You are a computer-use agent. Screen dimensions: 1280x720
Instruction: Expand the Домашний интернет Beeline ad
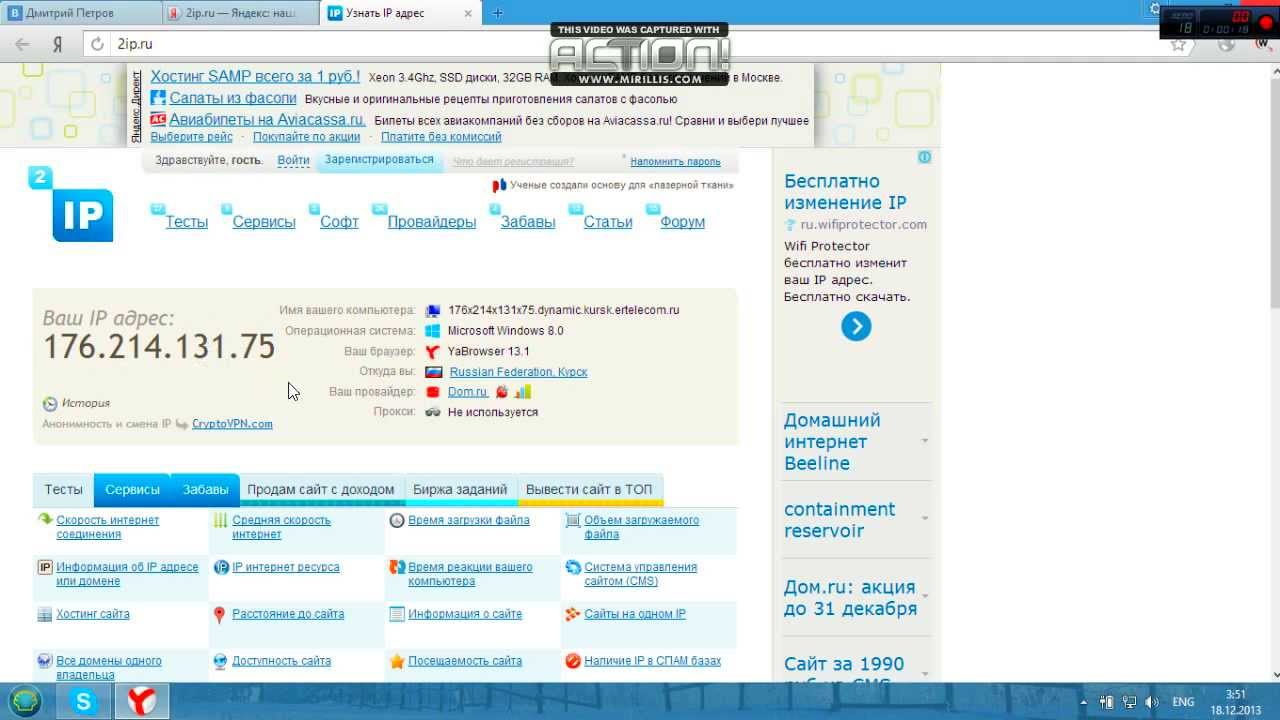pyautogui.click(x=856, y=442)
